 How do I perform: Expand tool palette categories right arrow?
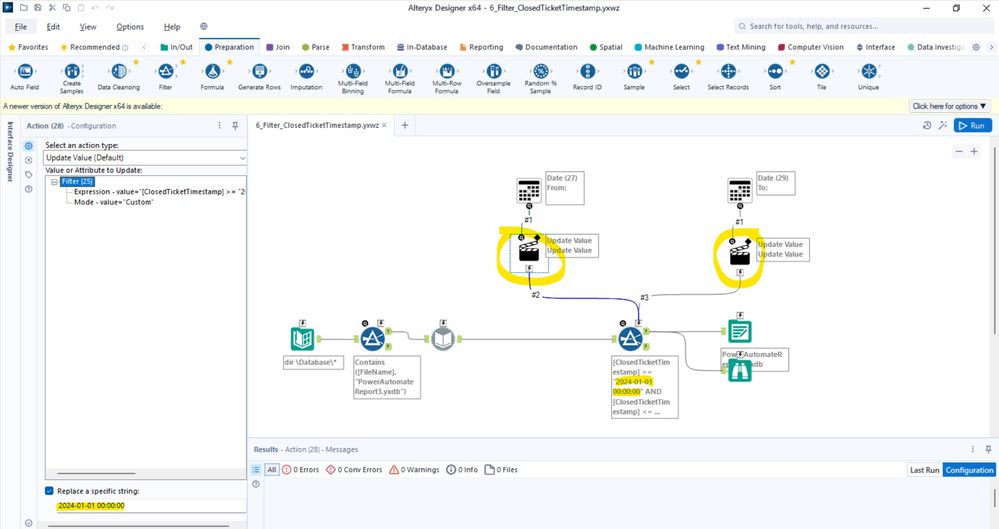pos(991,47)
